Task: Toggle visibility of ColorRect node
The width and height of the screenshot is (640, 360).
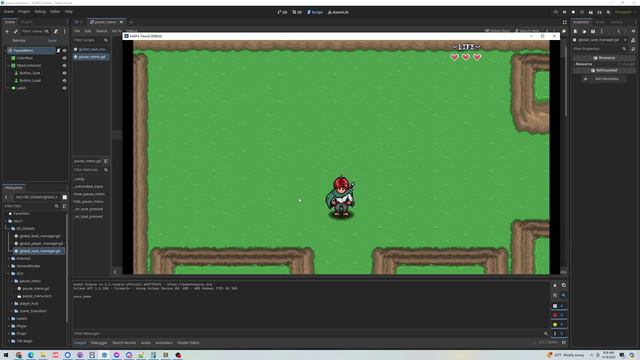Action: point(64,58)
